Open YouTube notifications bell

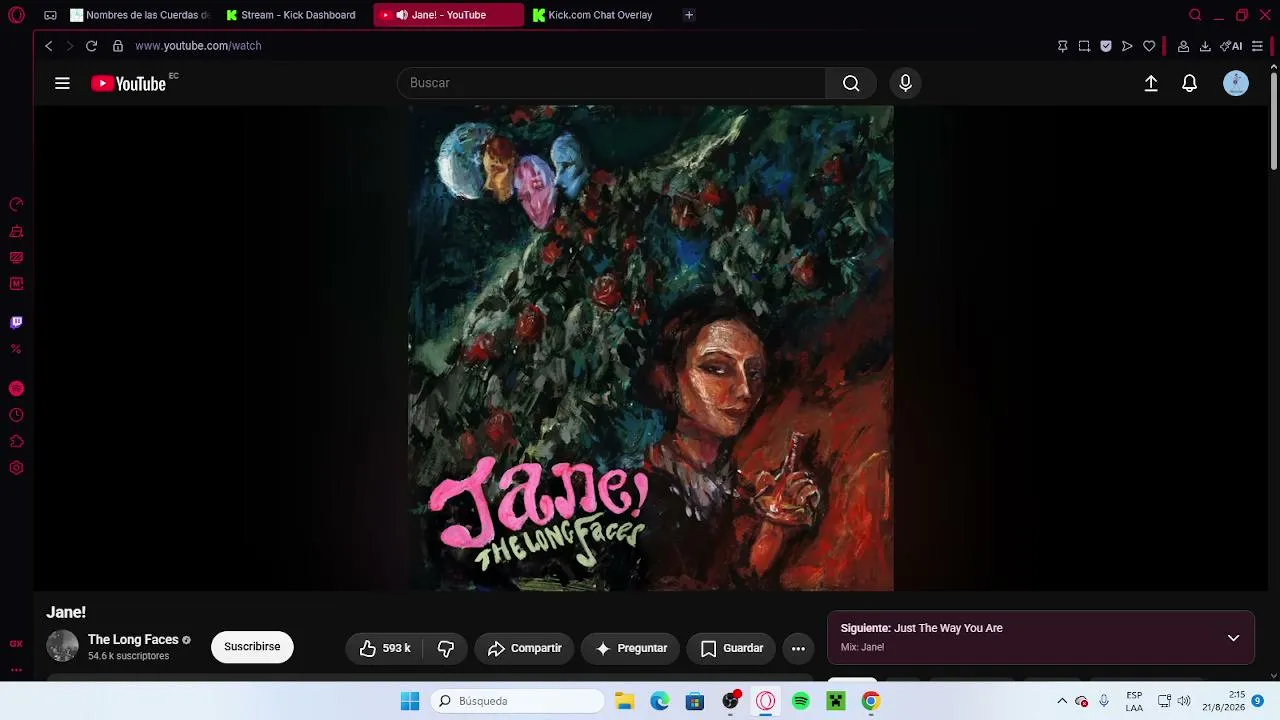[x=1189, y=84]
